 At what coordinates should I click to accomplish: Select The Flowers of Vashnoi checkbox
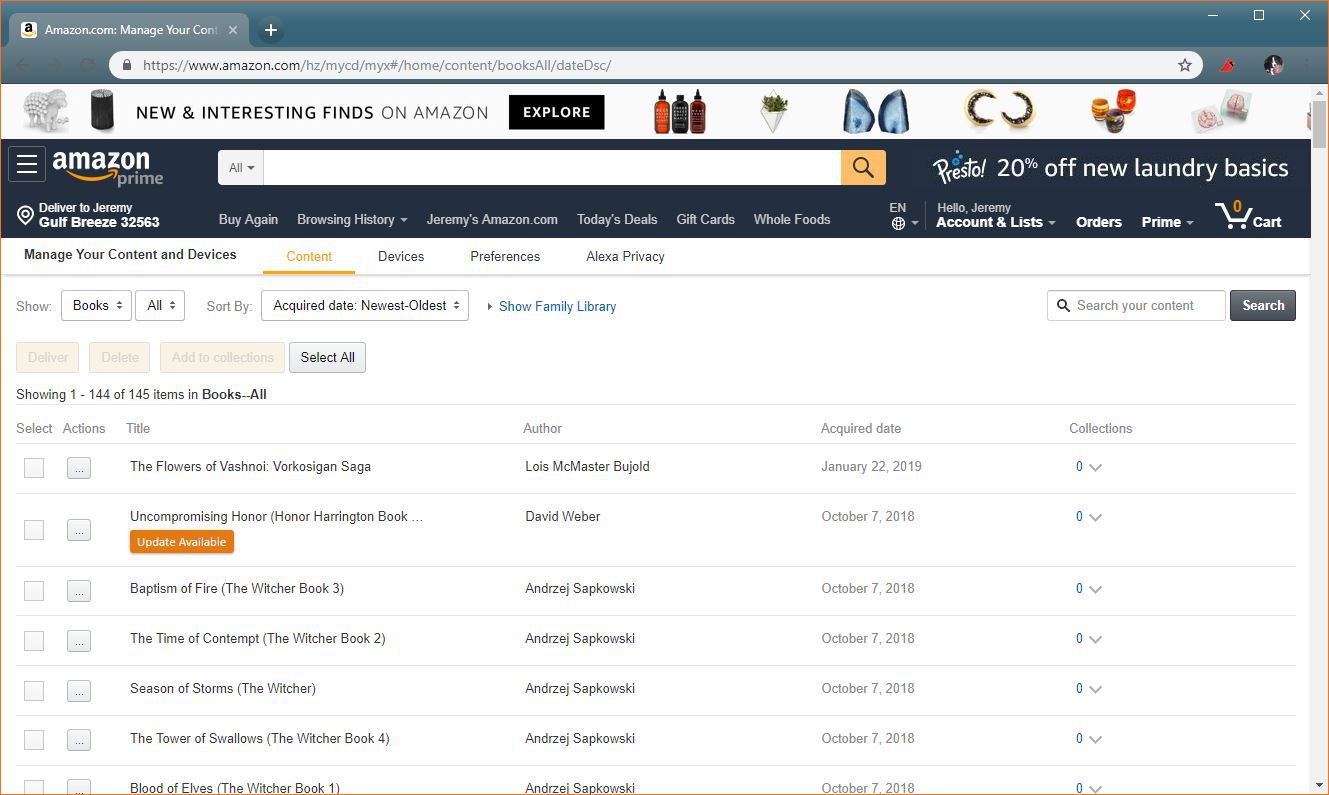pyautogui.click(x=34, y=467)
